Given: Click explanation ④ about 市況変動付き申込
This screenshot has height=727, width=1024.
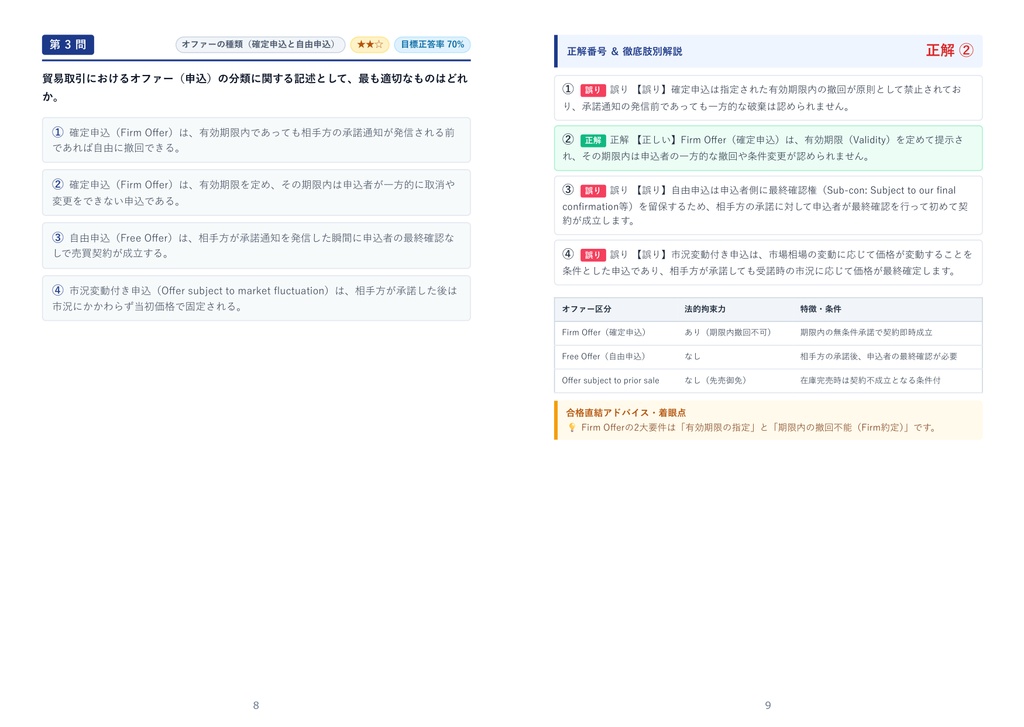Looking at the screenshot, I should pyautogui.click(x=768, y=263).
